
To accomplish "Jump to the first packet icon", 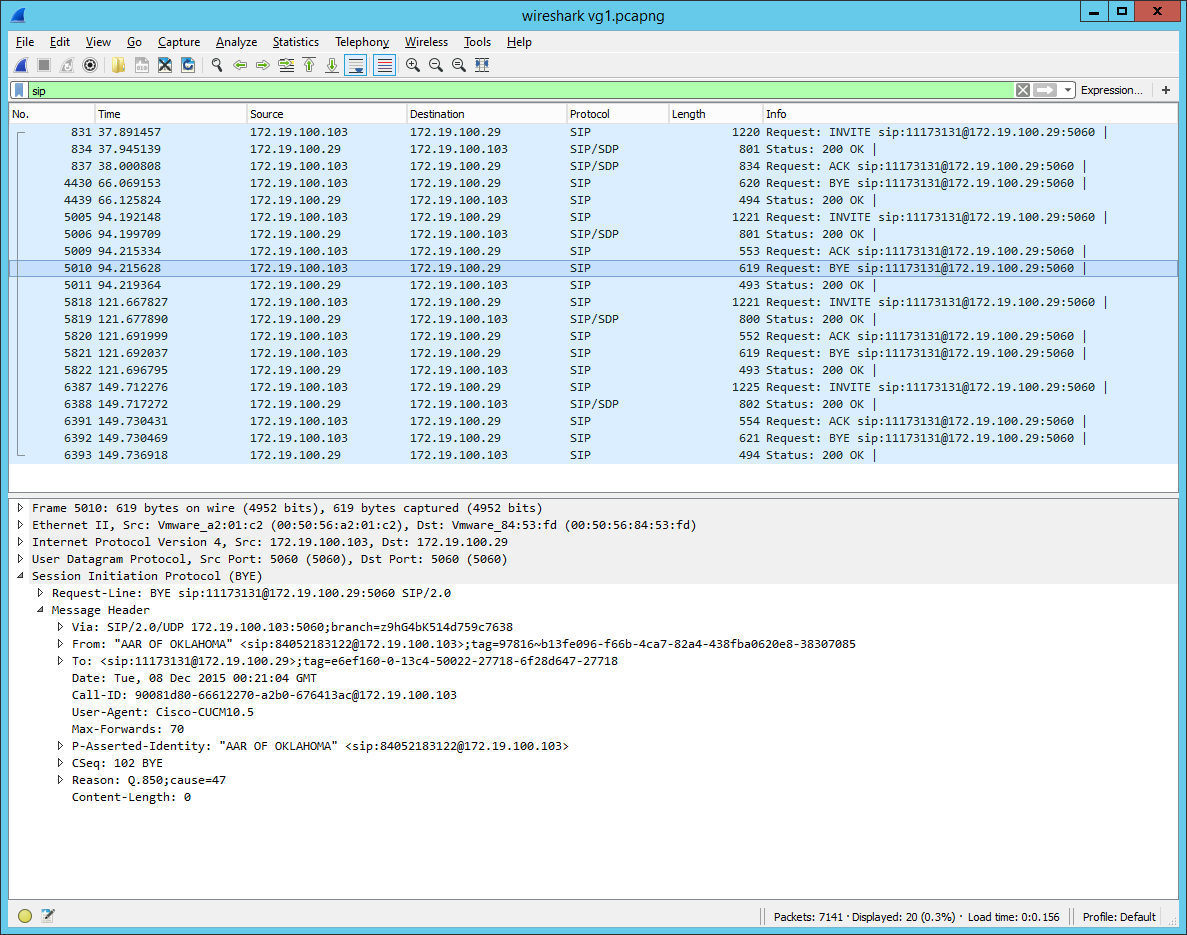I will (309, 65).
